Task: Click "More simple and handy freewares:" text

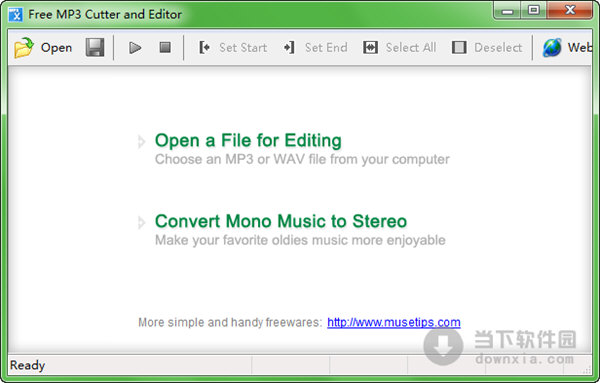Action: 230,322
